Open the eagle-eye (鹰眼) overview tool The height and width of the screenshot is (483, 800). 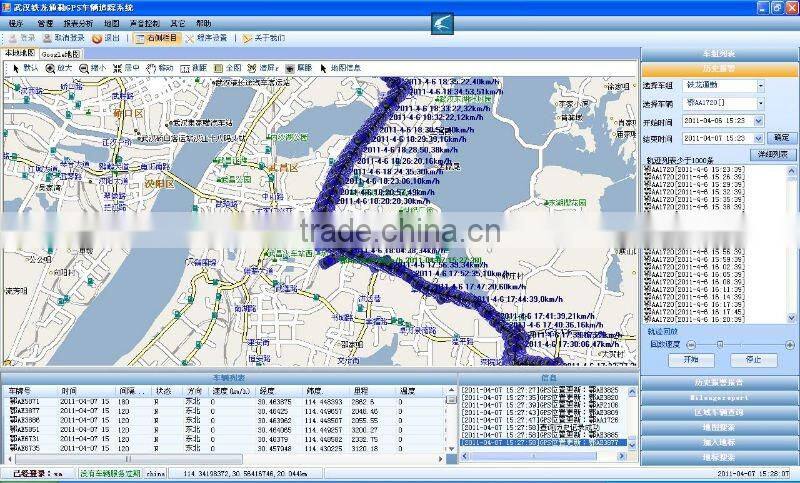pos(298,68)
